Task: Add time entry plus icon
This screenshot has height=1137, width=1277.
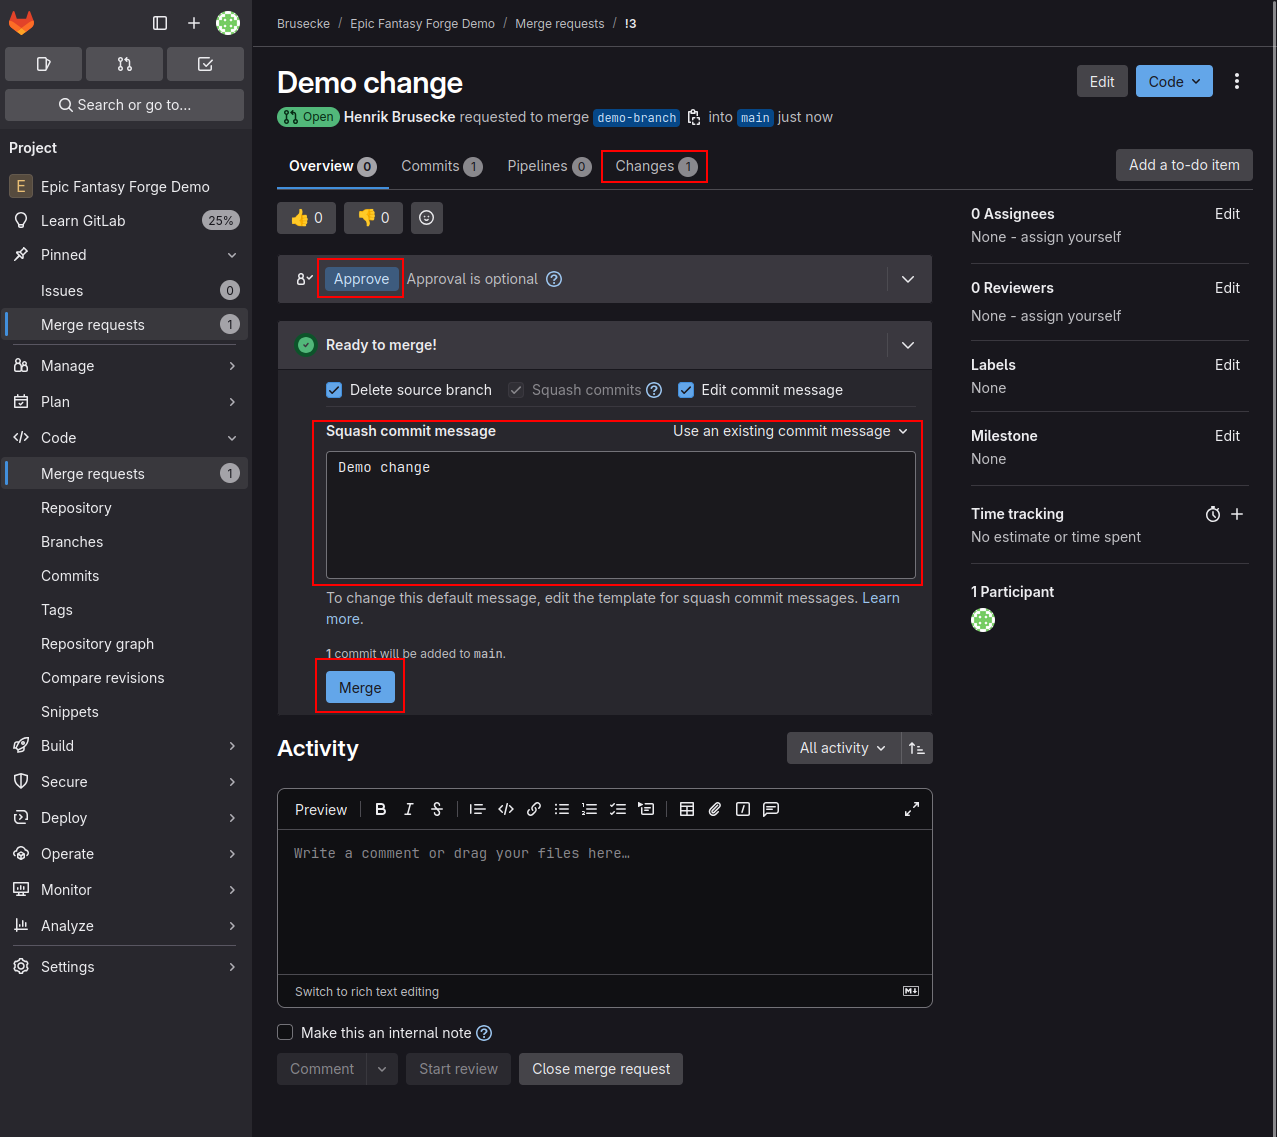Action: 1237,514
